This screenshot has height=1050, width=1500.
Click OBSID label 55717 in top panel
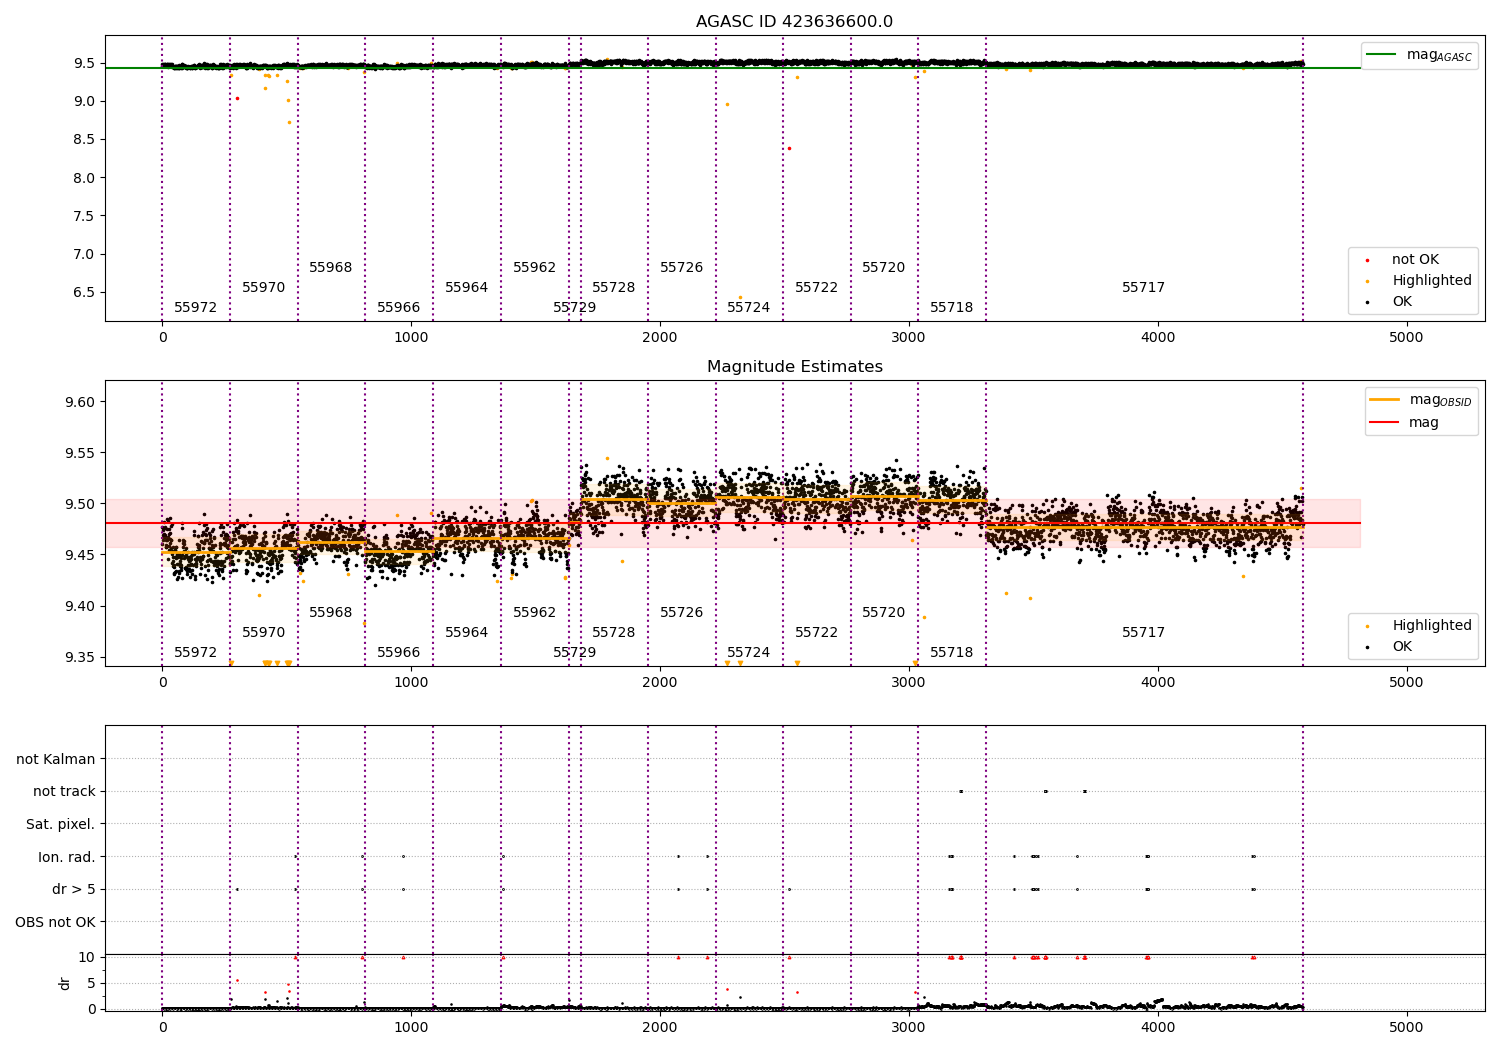tap(1144, 288)
